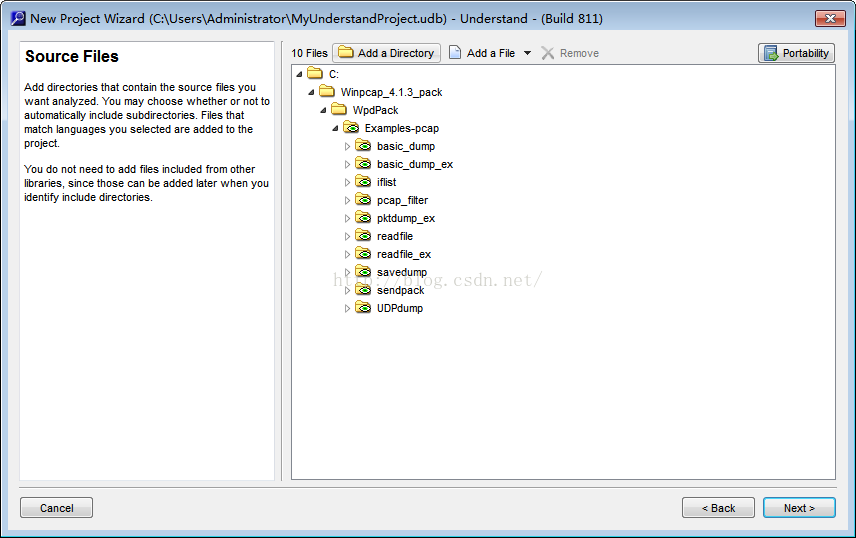The height and width of the screenshot is (538, 856).
Task: Click the Examples-pcap watched folder icon
Action: click(x=351, y=127)
